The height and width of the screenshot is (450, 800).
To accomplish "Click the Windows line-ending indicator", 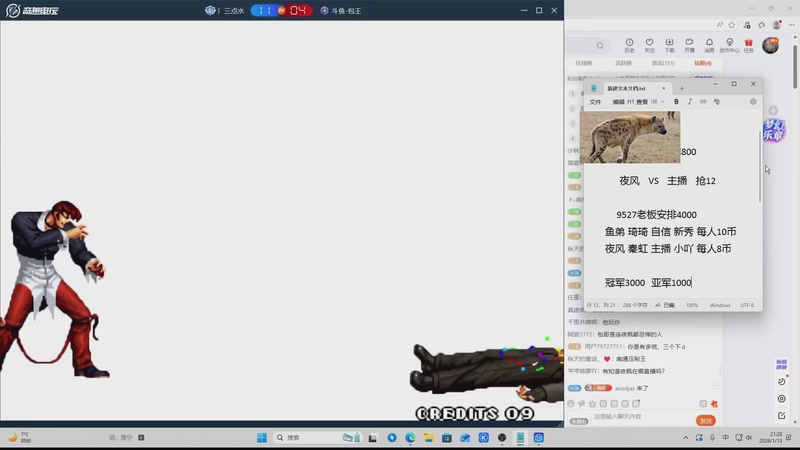I will [720, 305].
